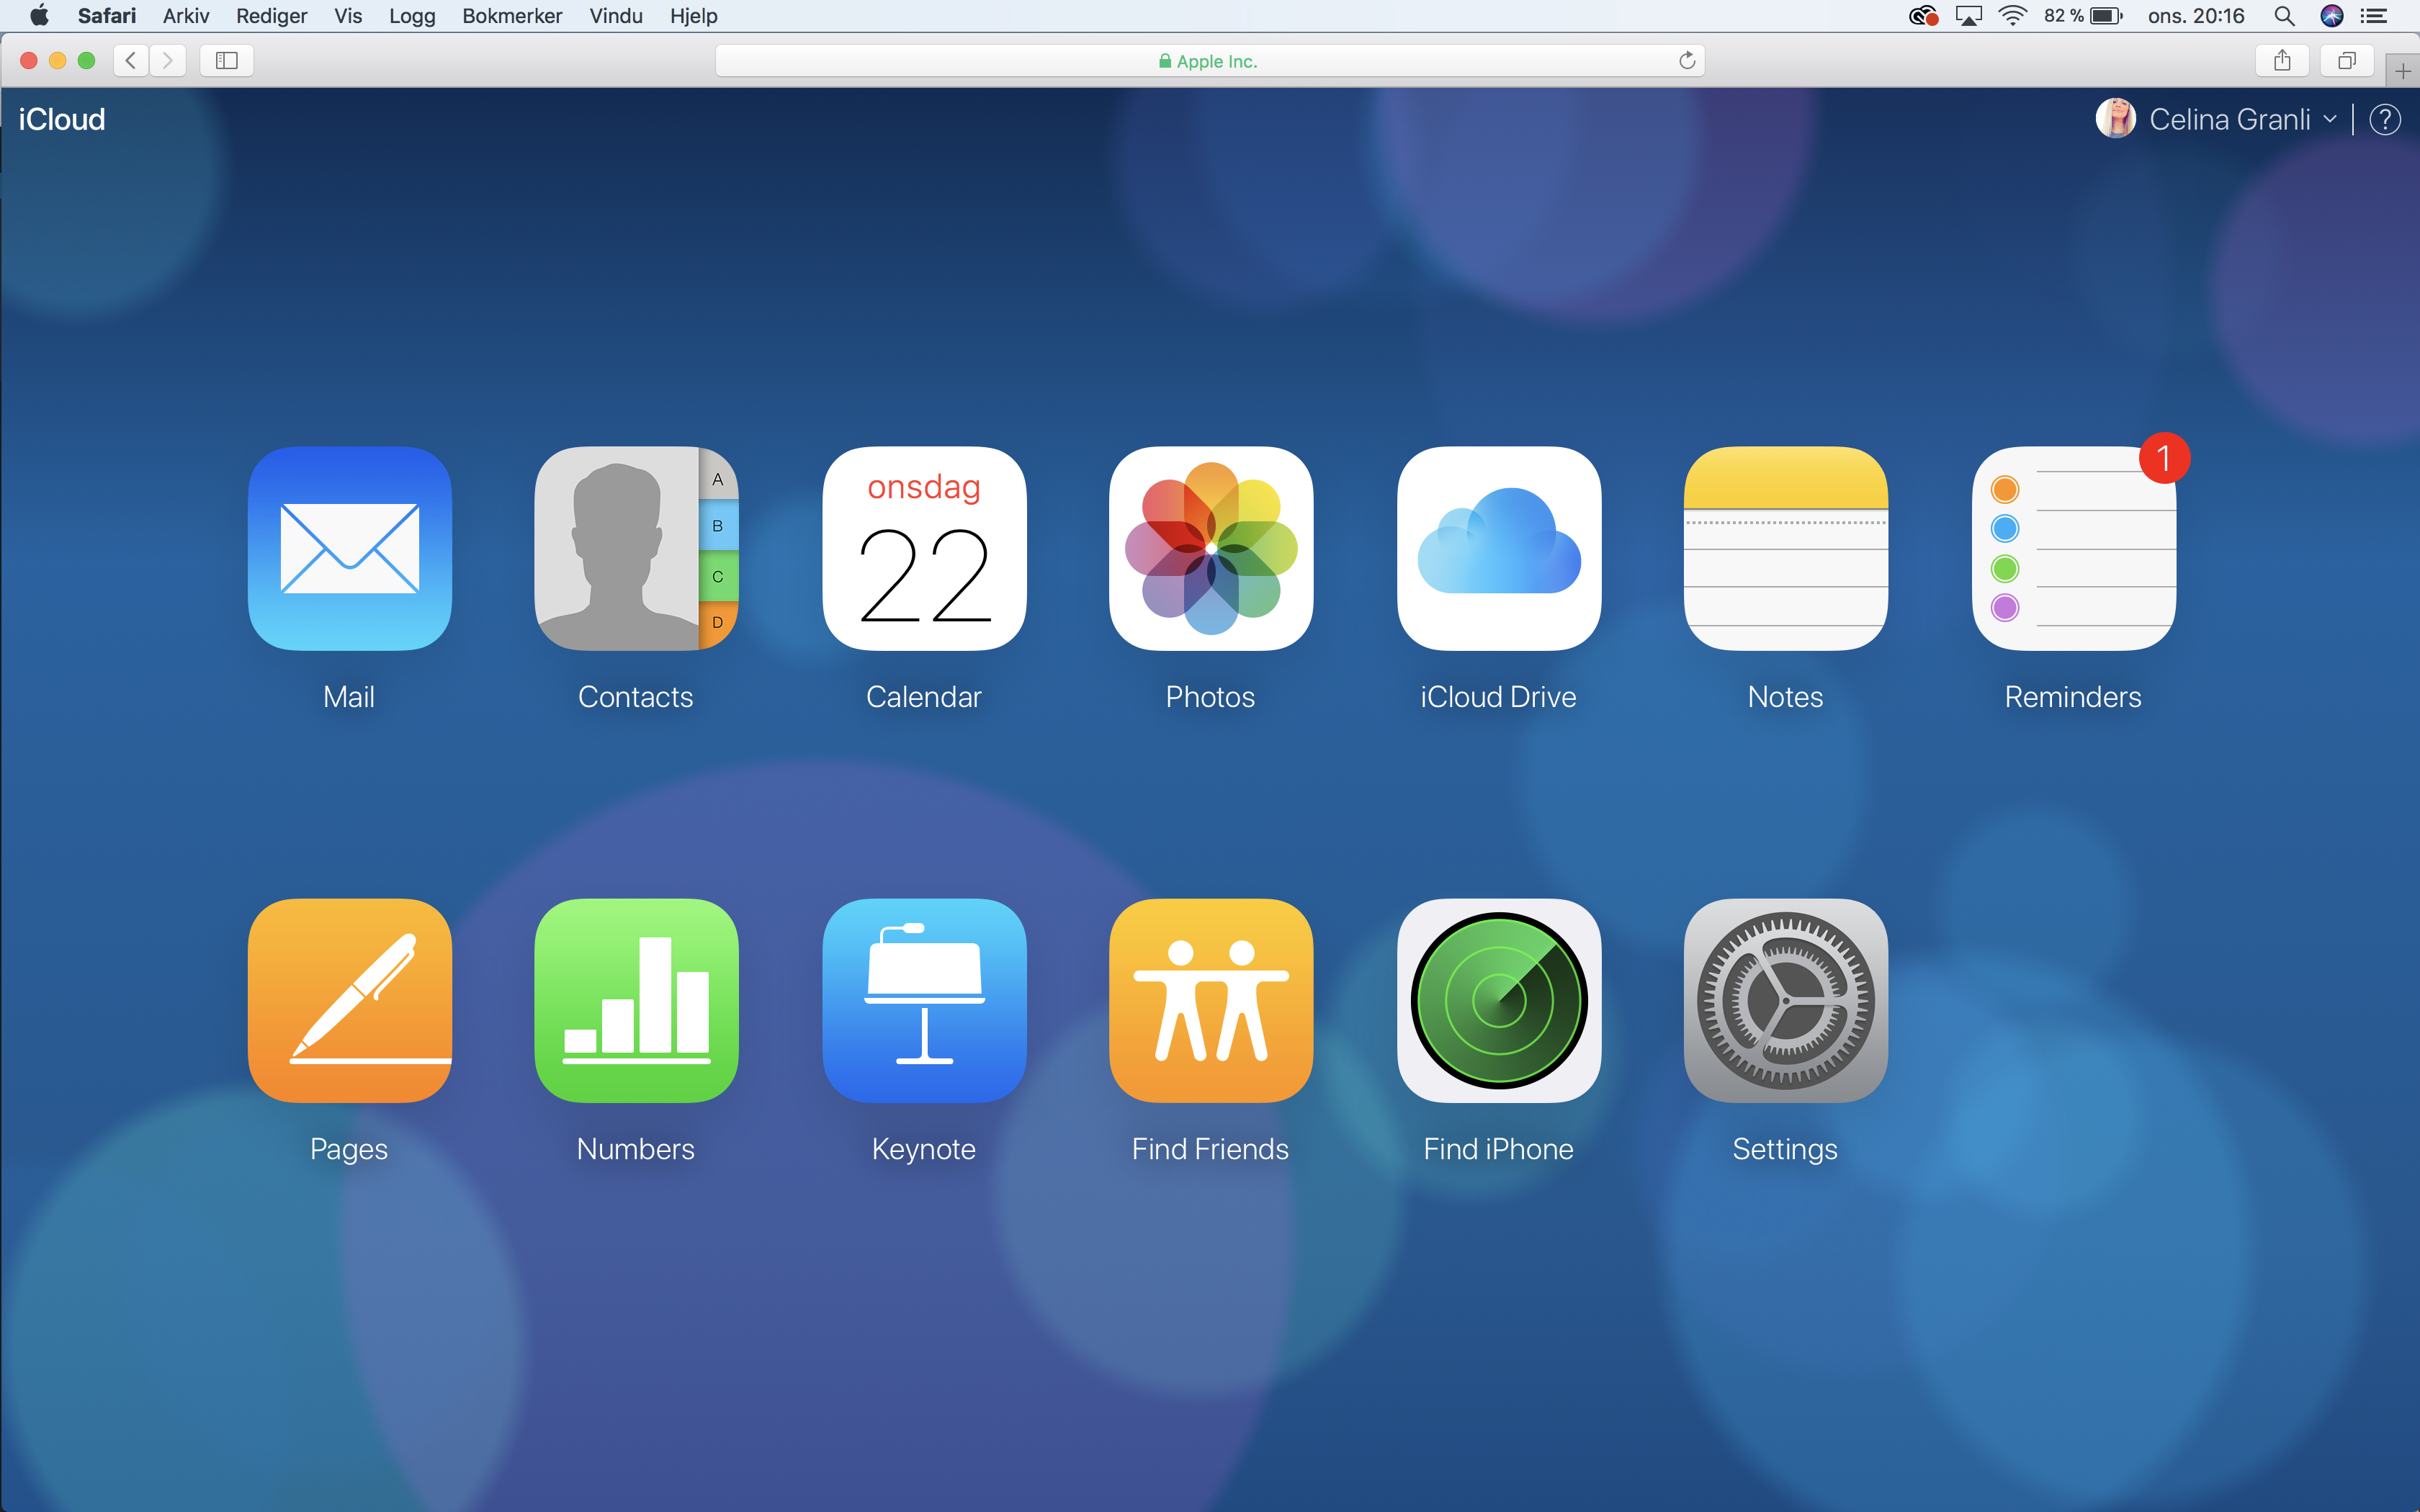Image resolution: width=2420 pixels, height=1512 pixels.
Task: Launch the Numbers app icon
Action: (x=636, y=1000)
